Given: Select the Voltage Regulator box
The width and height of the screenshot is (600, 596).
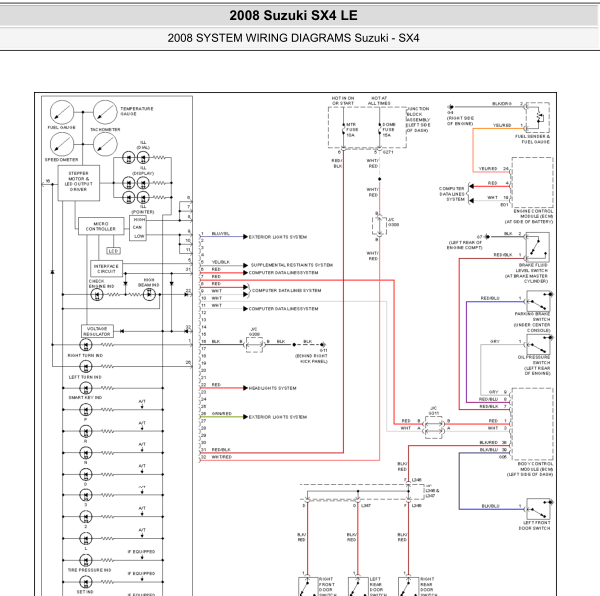Looking at the screenshot, I should point(98,331).
